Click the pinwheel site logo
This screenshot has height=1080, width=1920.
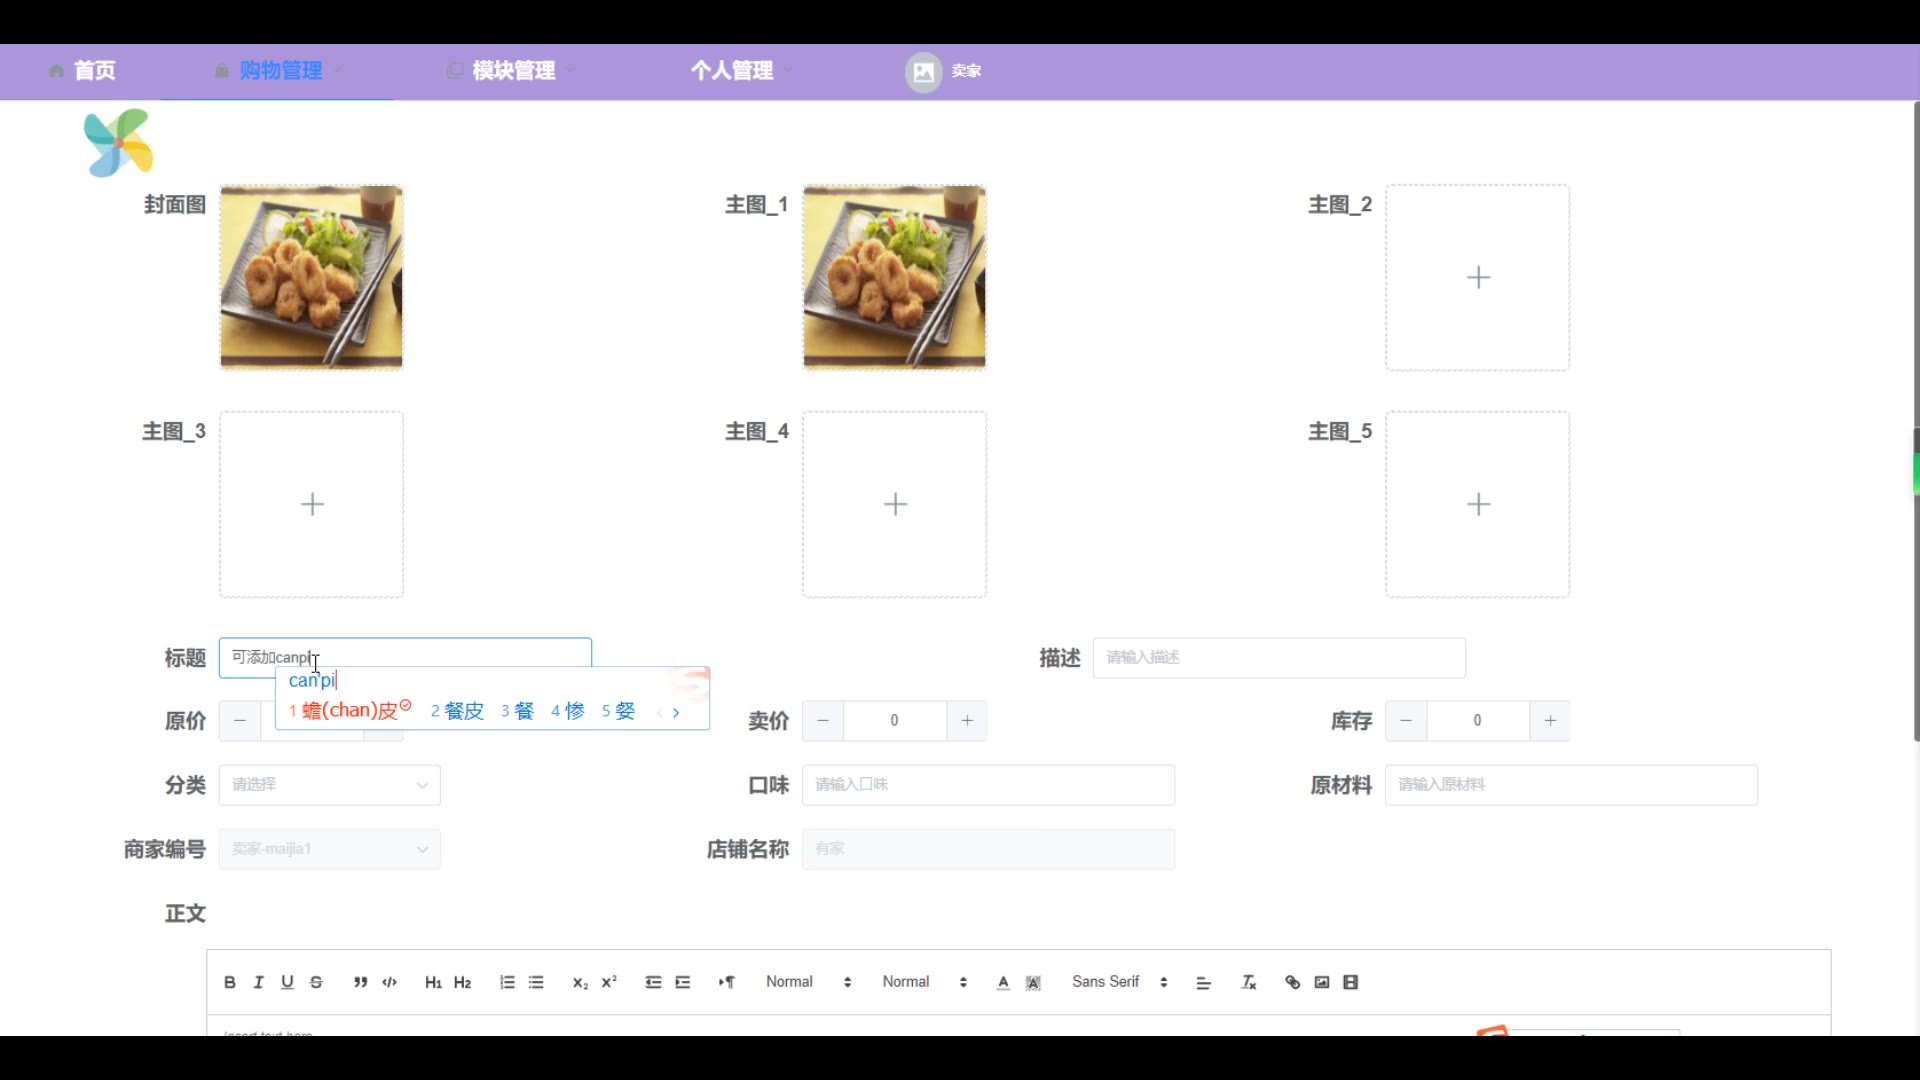[119, 143]
